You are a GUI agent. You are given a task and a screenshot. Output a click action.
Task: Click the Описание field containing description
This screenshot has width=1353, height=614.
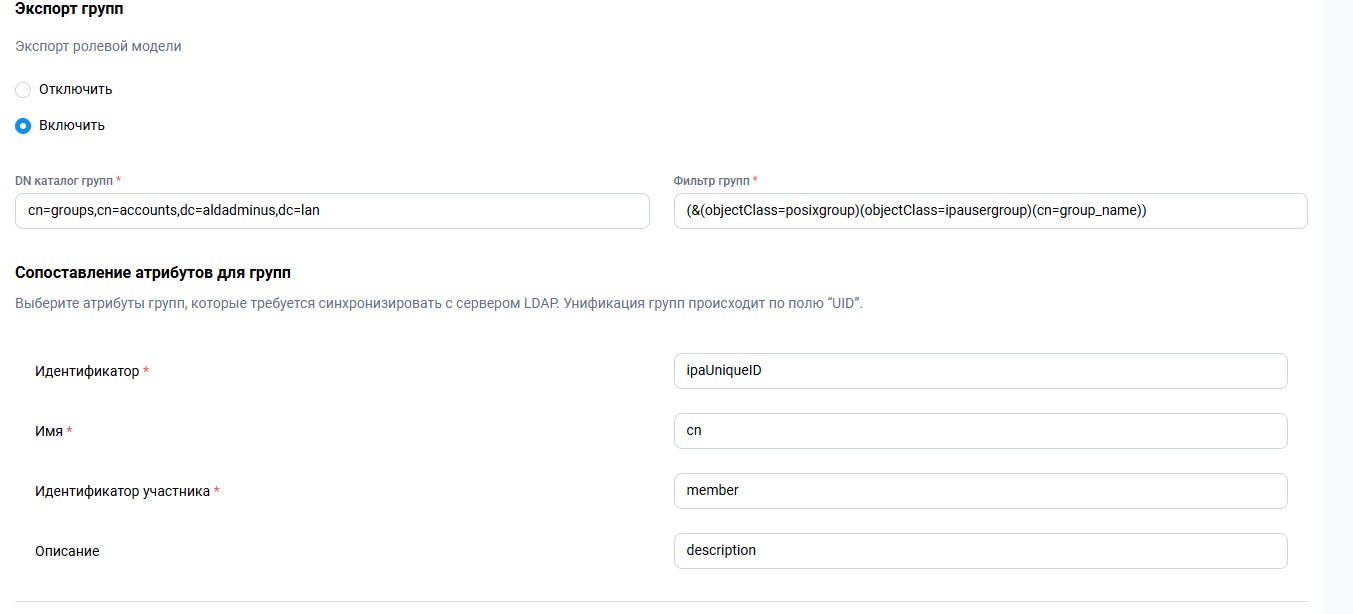tap(981, 551)
